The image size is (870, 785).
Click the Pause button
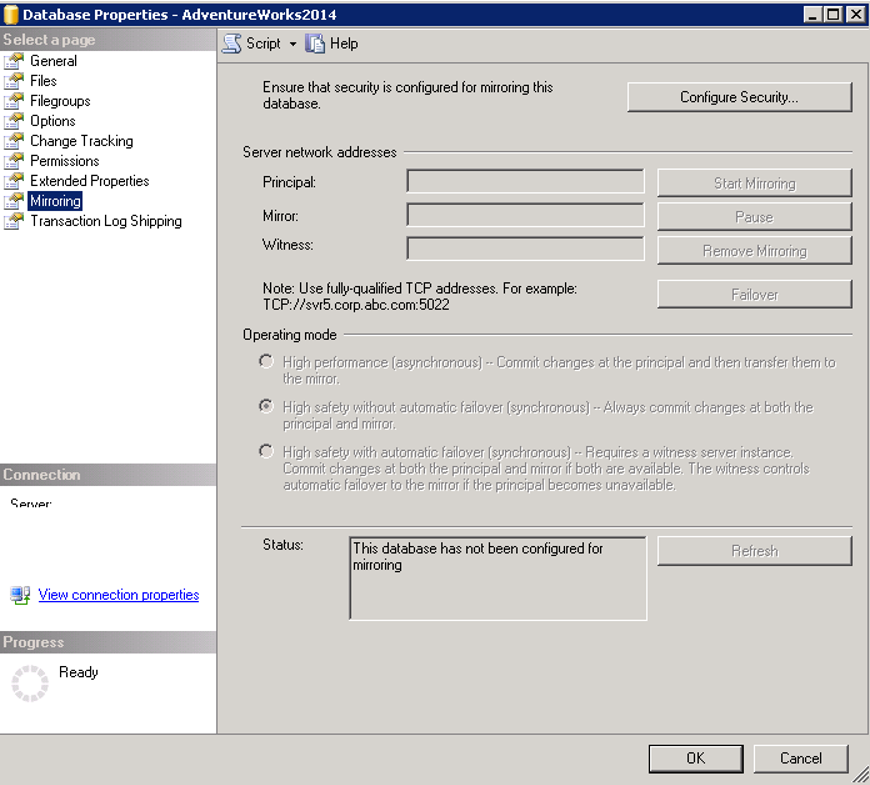(755, 216)
